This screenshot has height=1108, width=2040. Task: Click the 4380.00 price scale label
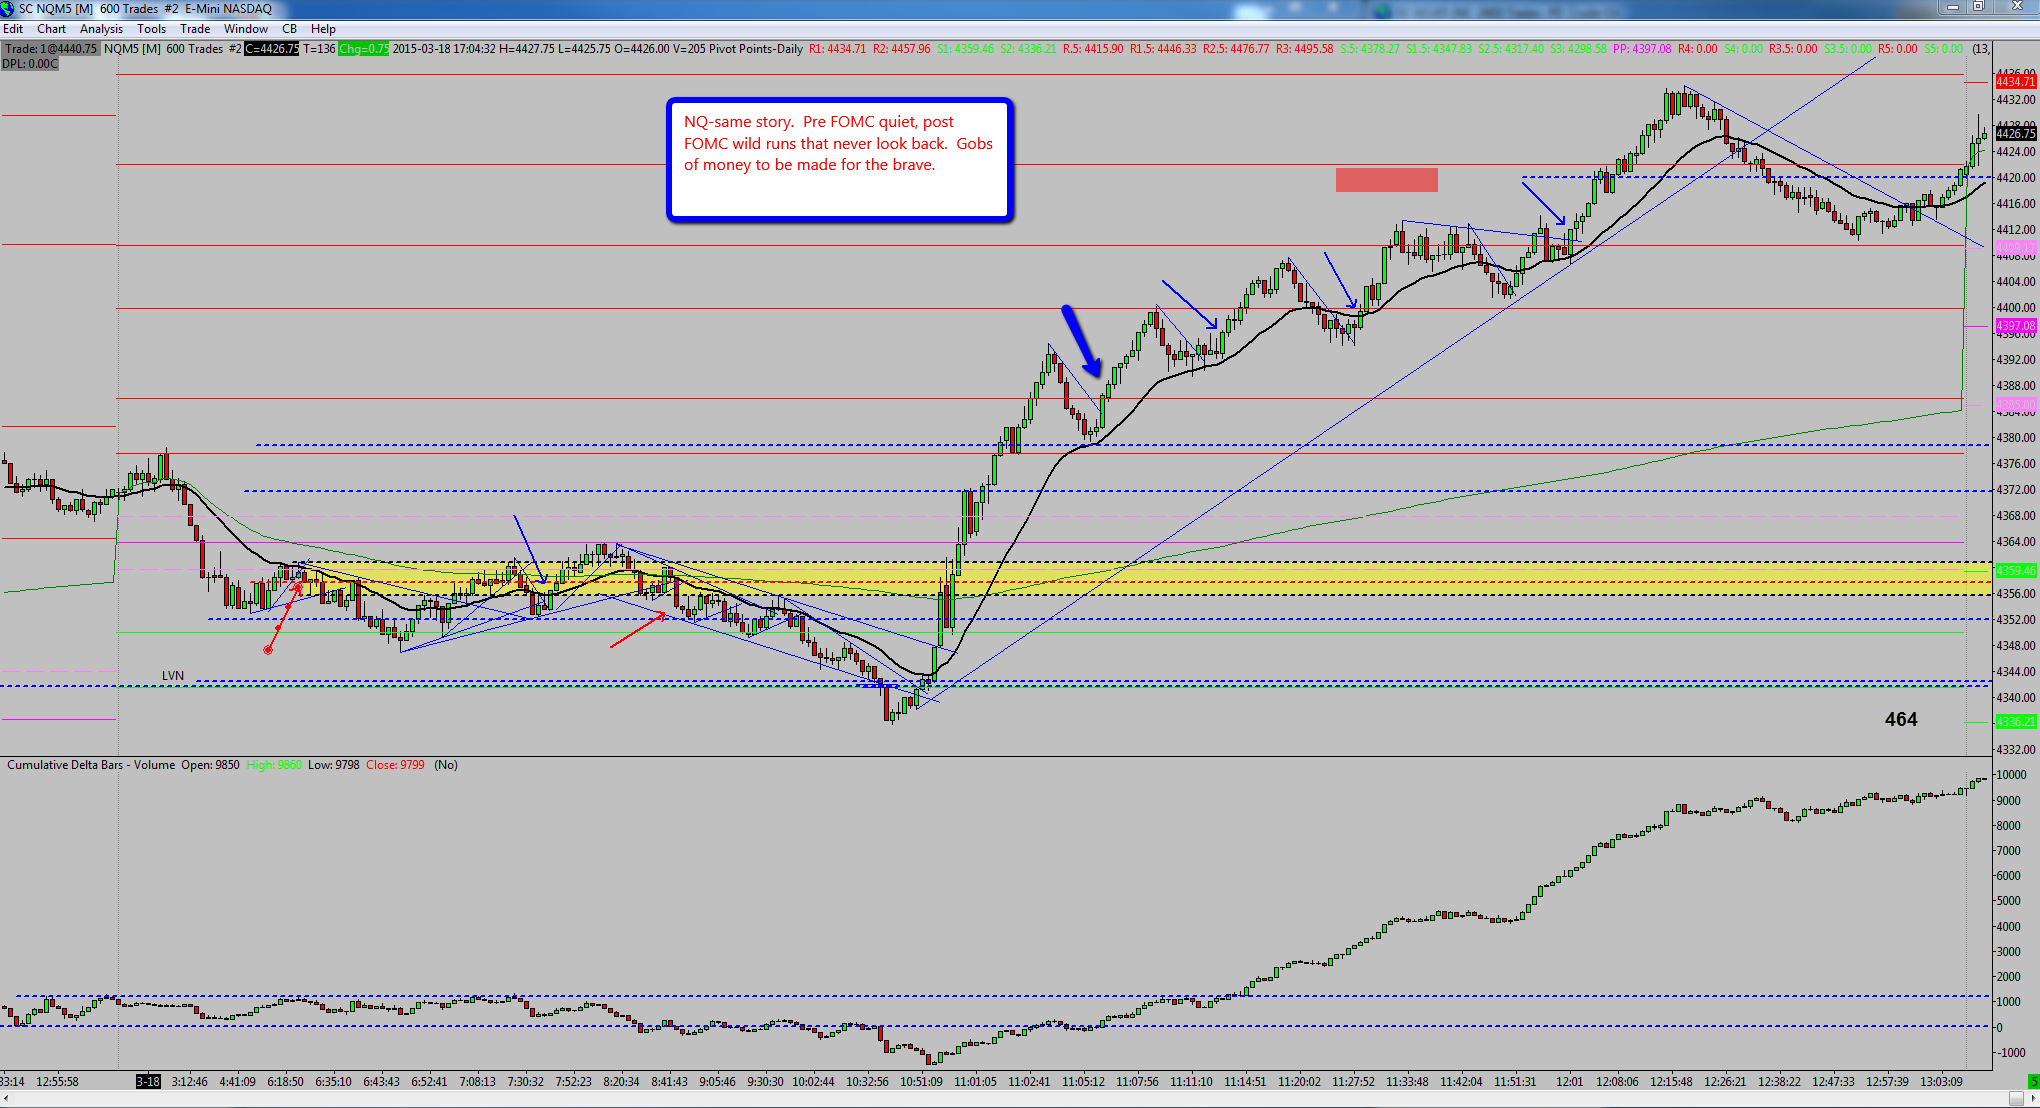(2015, 438)
